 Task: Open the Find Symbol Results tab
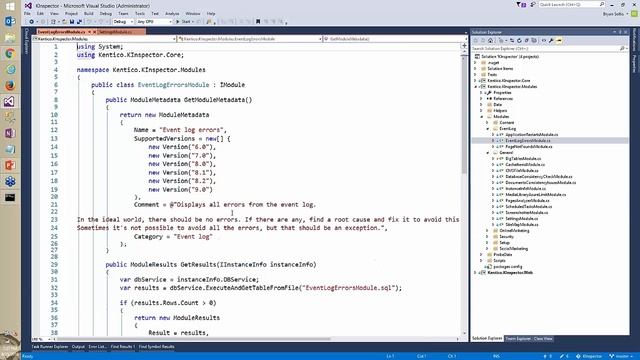point(156,347)
